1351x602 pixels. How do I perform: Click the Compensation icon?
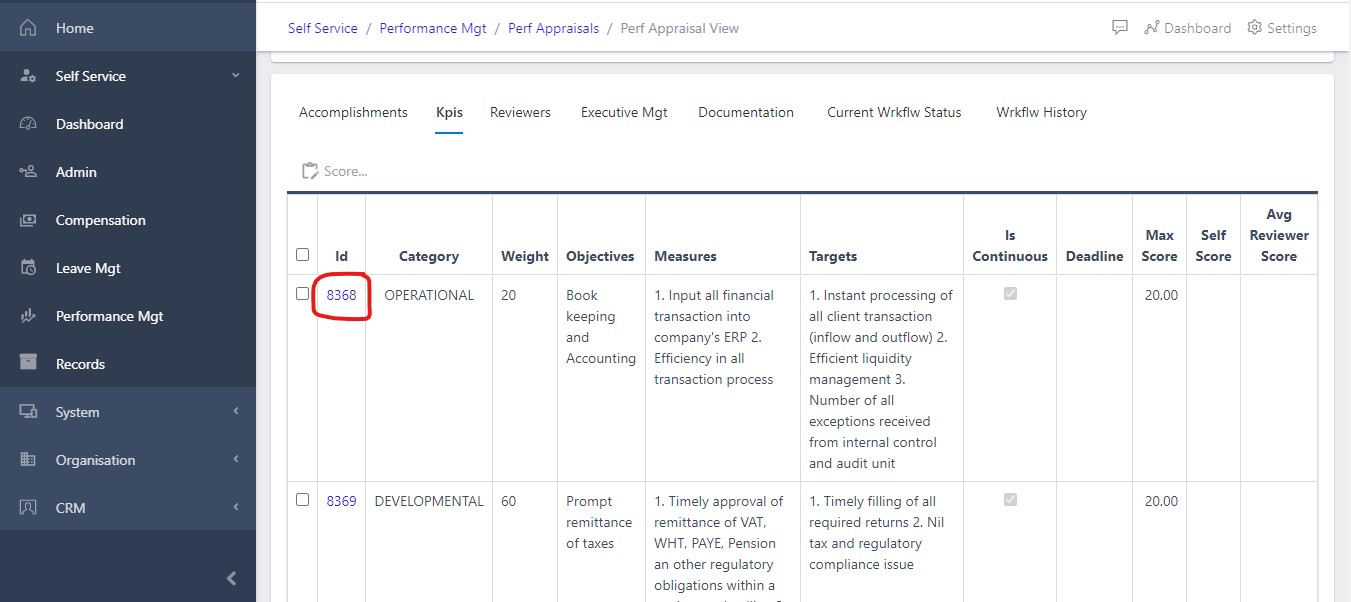[x=27, y=219]
